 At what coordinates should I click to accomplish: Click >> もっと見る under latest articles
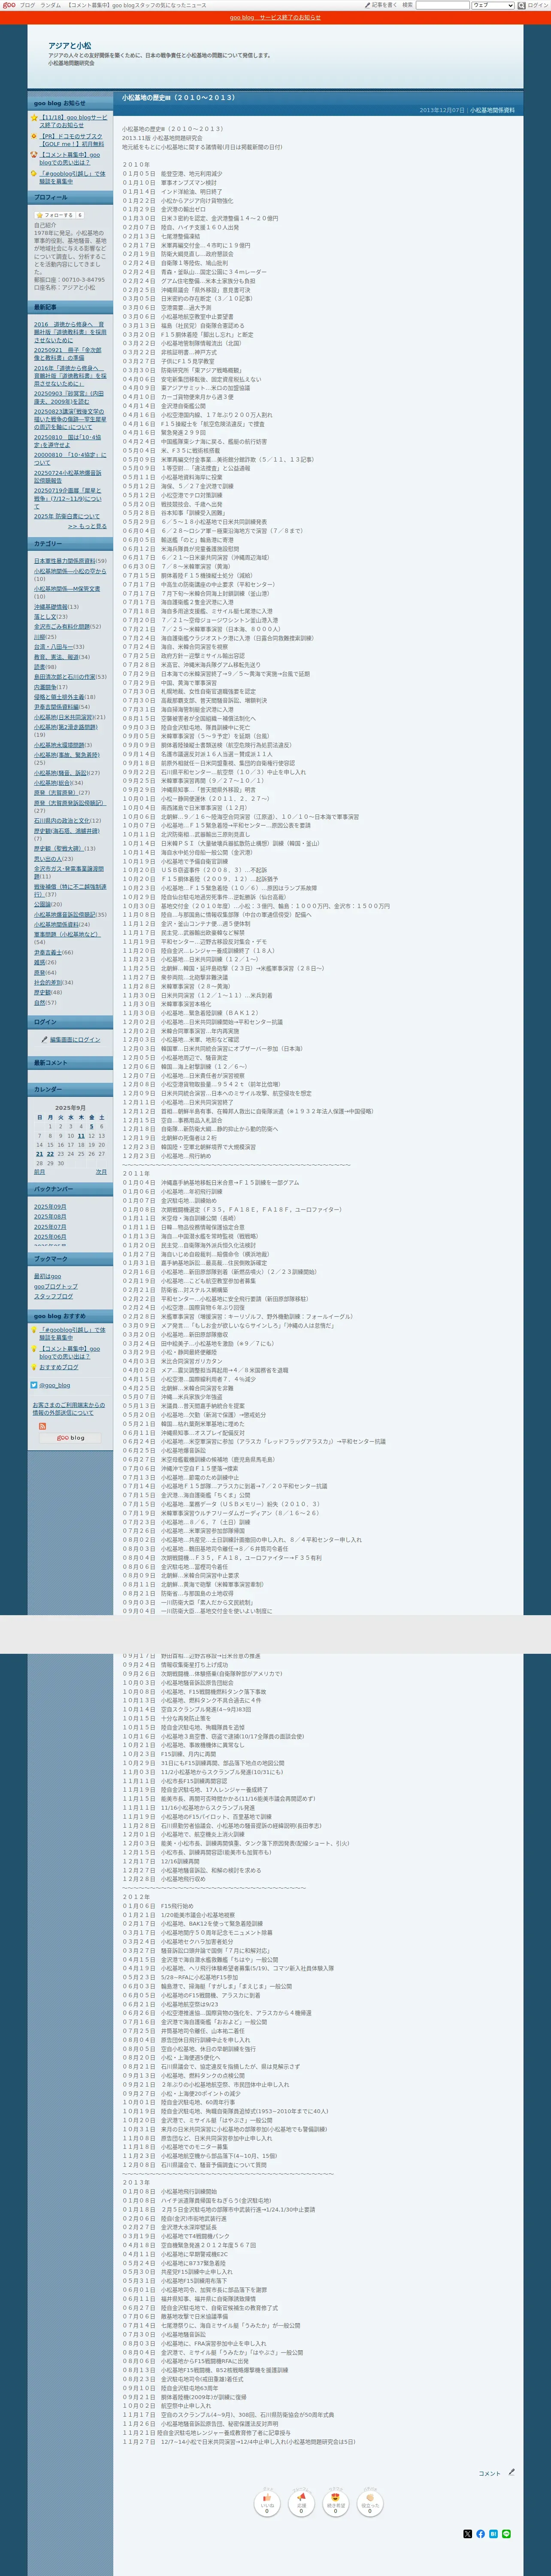click(87, 526)
